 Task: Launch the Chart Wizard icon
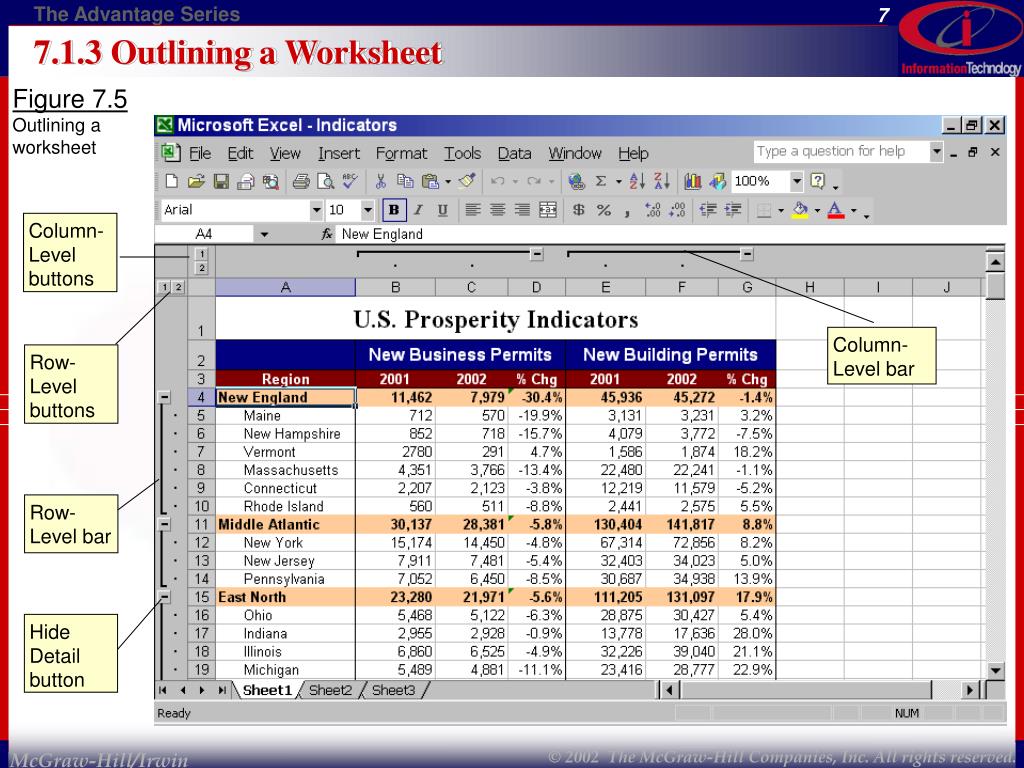693,181
